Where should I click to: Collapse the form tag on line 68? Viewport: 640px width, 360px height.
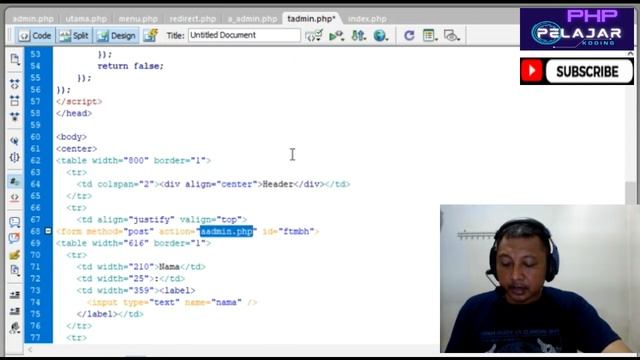pyautogui.click(x=48, y=231)
